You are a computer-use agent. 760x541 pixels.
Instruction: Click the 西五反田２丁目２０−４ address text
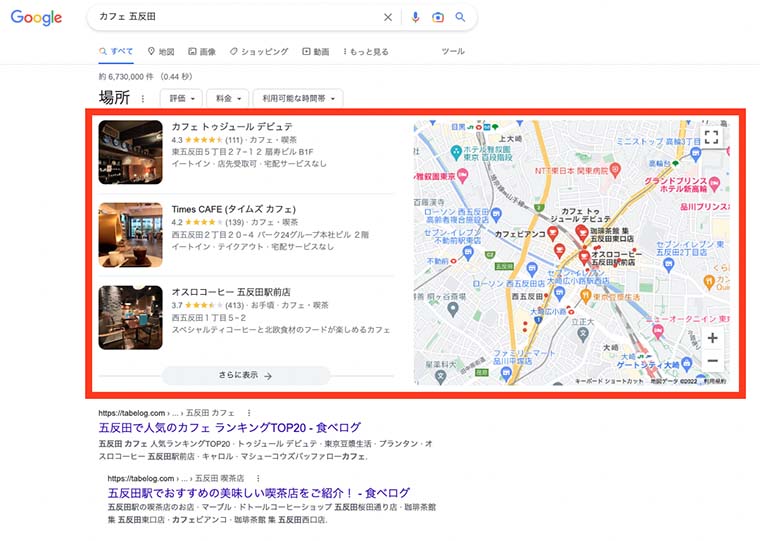[270, 235]
